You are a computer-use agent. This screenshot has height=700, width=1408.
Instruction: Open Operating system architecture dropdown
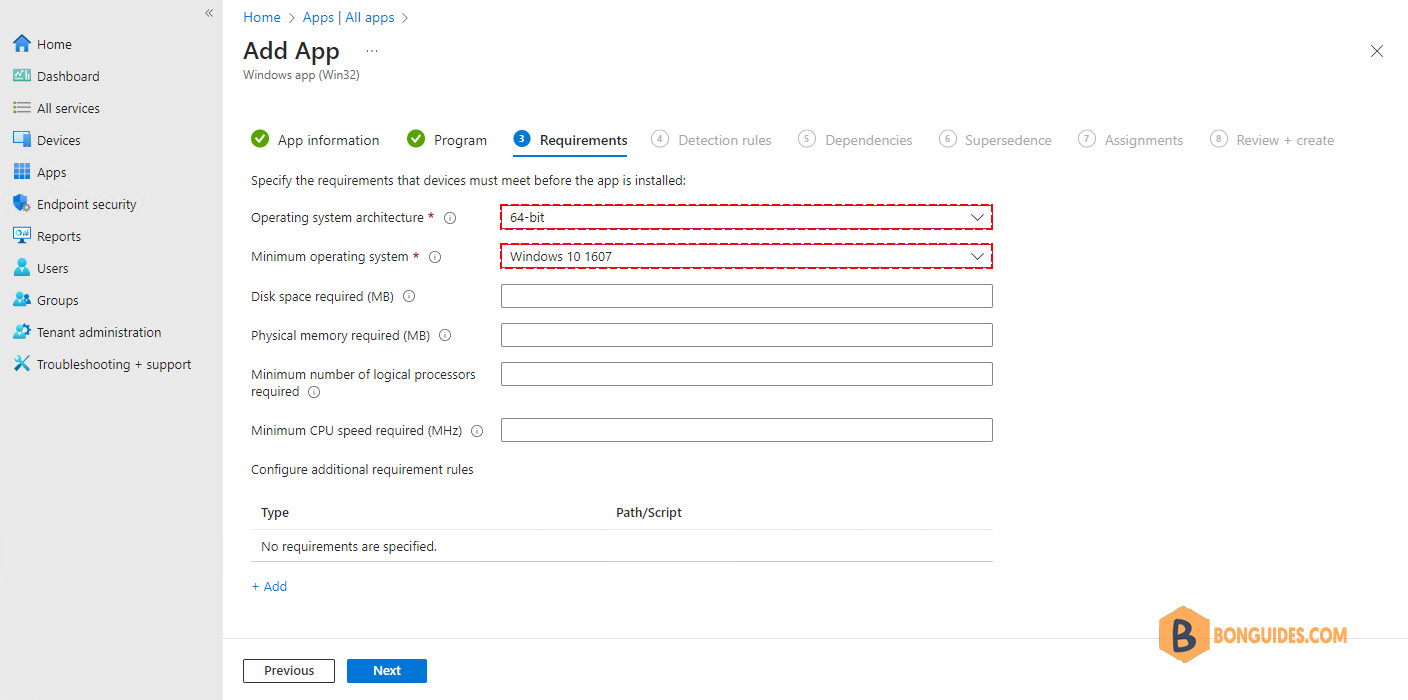(x=746, y=217)
